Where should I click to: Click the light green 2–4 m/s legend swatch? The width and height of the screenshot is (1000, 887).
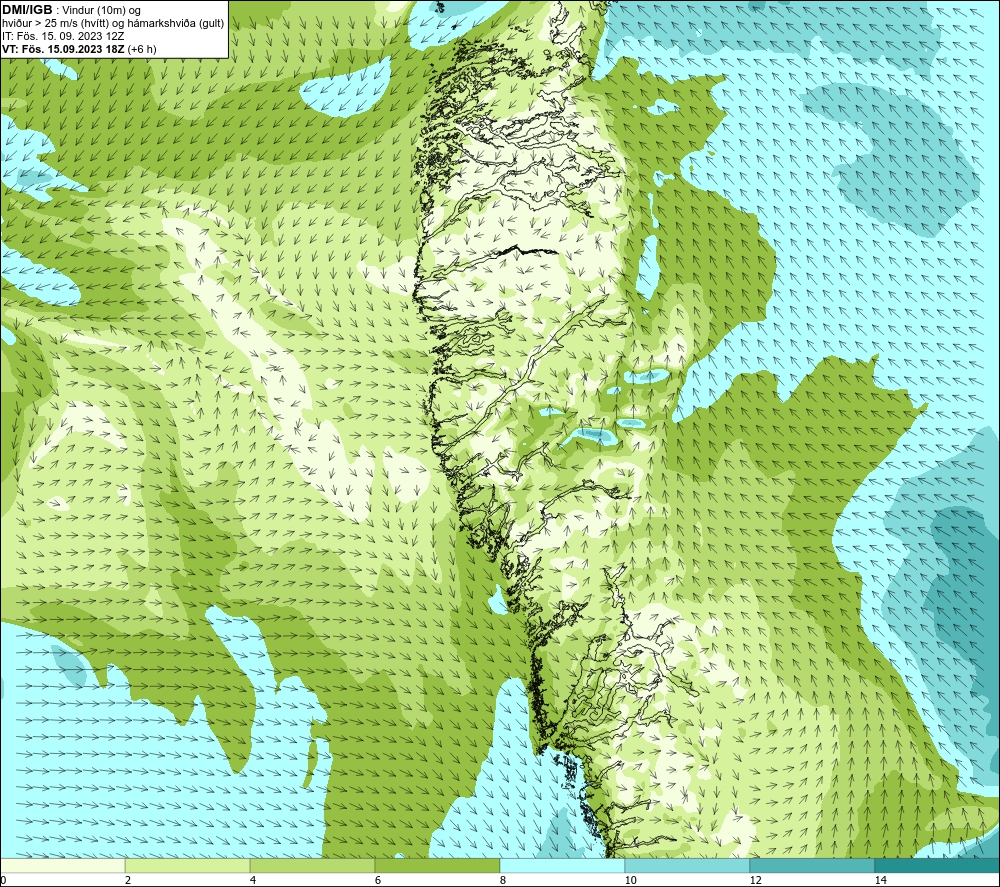coord(188,865)
